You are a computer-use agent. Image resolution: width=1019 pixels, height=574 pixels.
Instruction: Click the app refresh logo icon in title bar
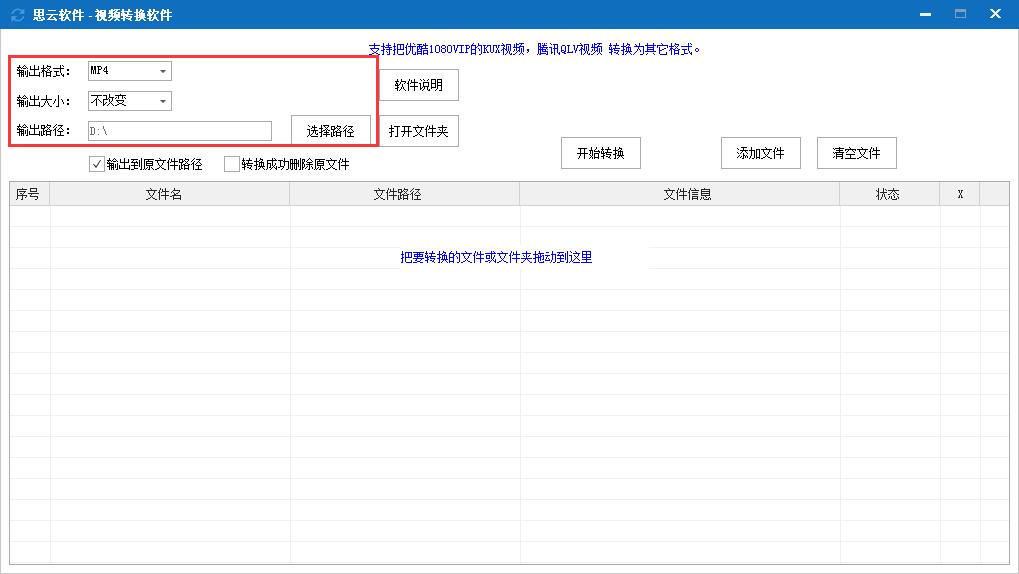18,15
